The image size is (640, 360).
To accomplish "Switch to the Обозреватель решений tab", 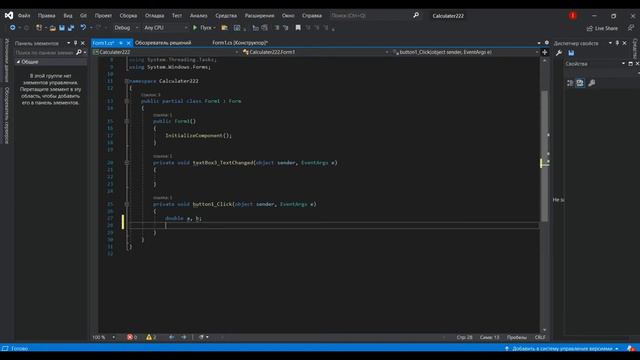I will (163, 43).
